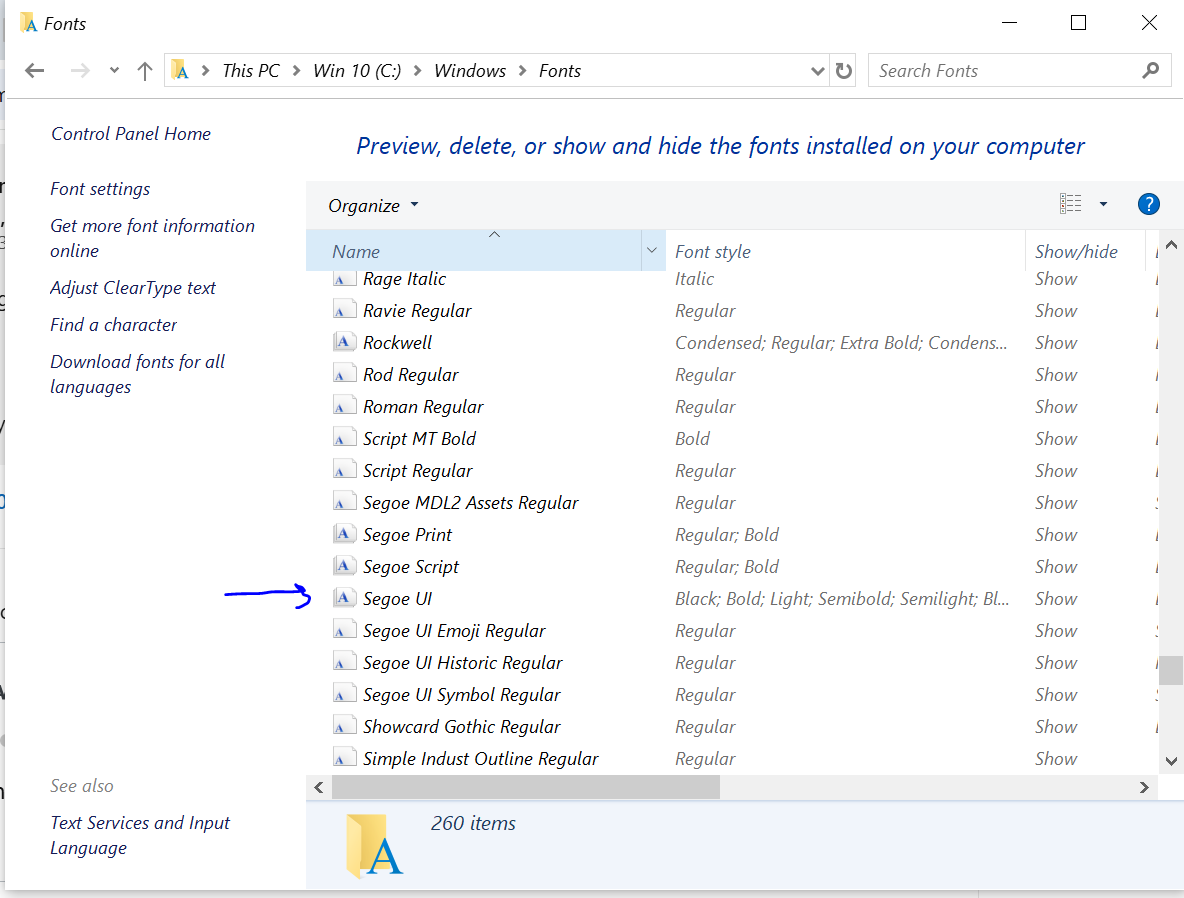Viewport: 1184px width, 898px height.
Task: Select the Segoe UI Historic Regular icon
Action: point(344,662)
